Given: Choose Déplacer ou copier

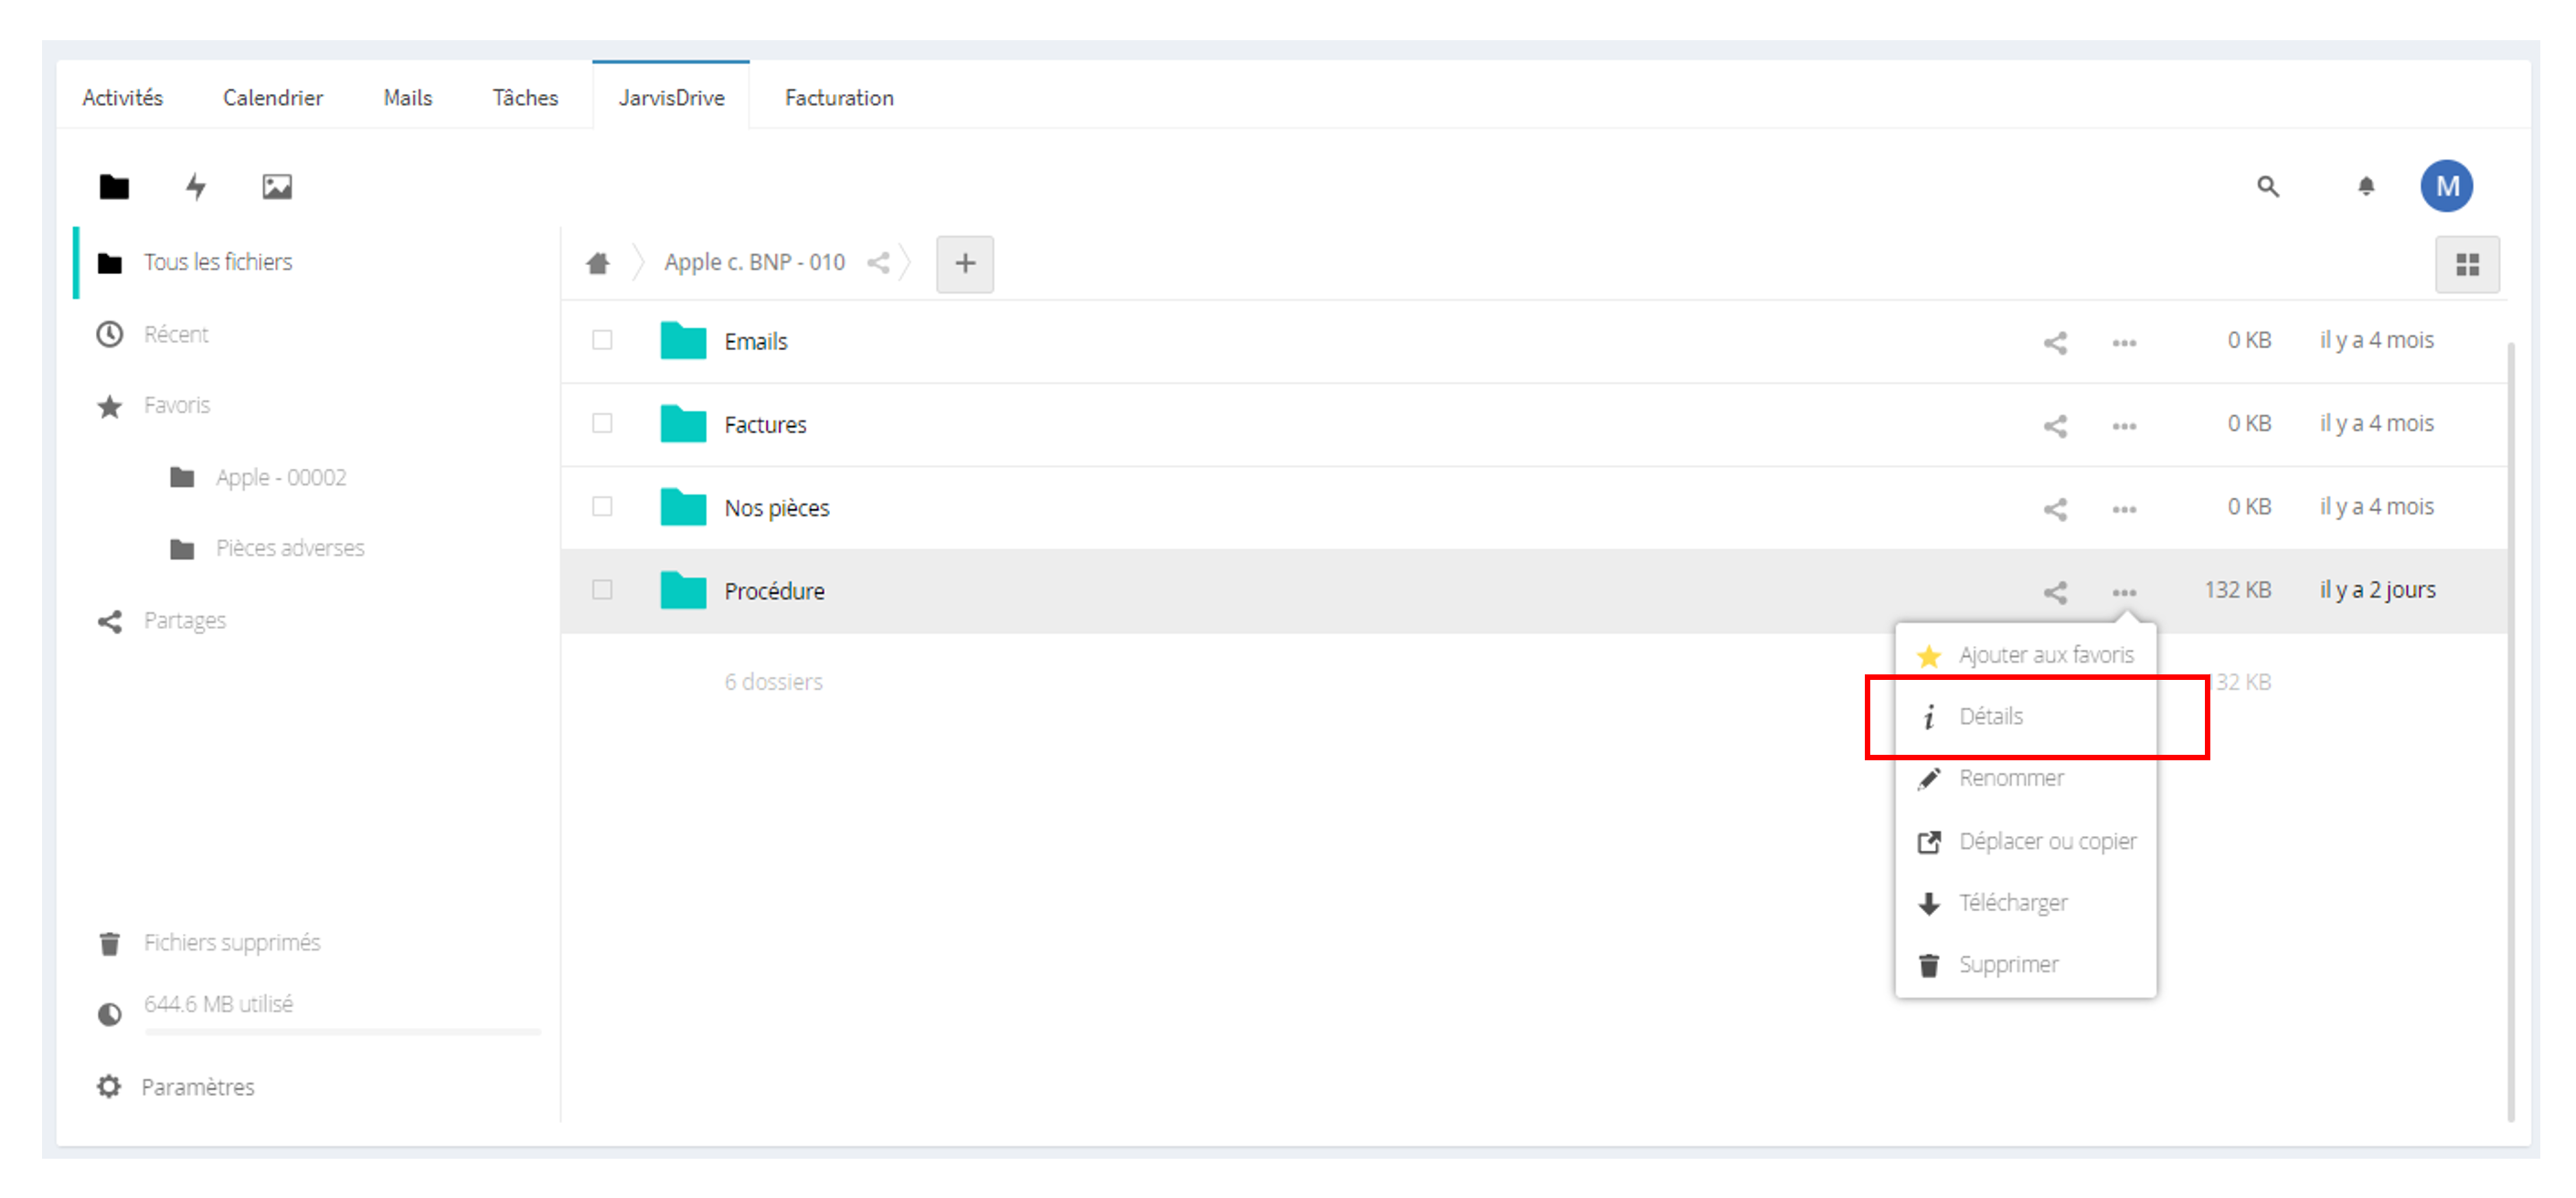Looking at the screenshot, I should [2025, 841].
